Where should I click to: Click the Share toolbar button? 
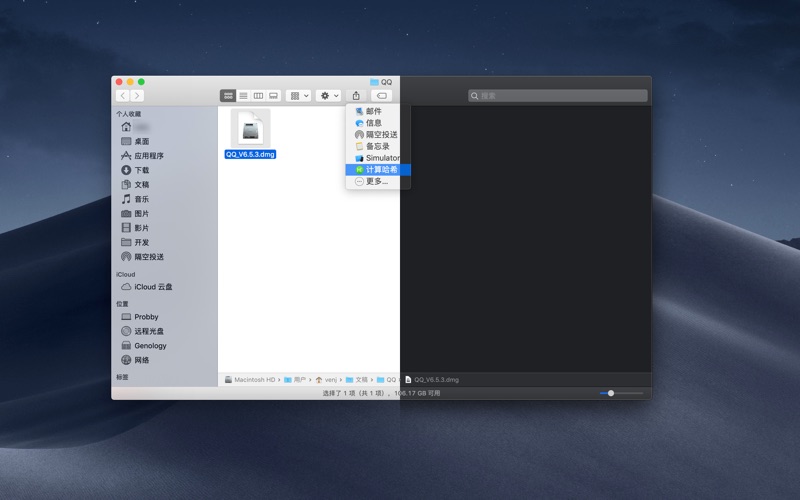tap(356, 96)
